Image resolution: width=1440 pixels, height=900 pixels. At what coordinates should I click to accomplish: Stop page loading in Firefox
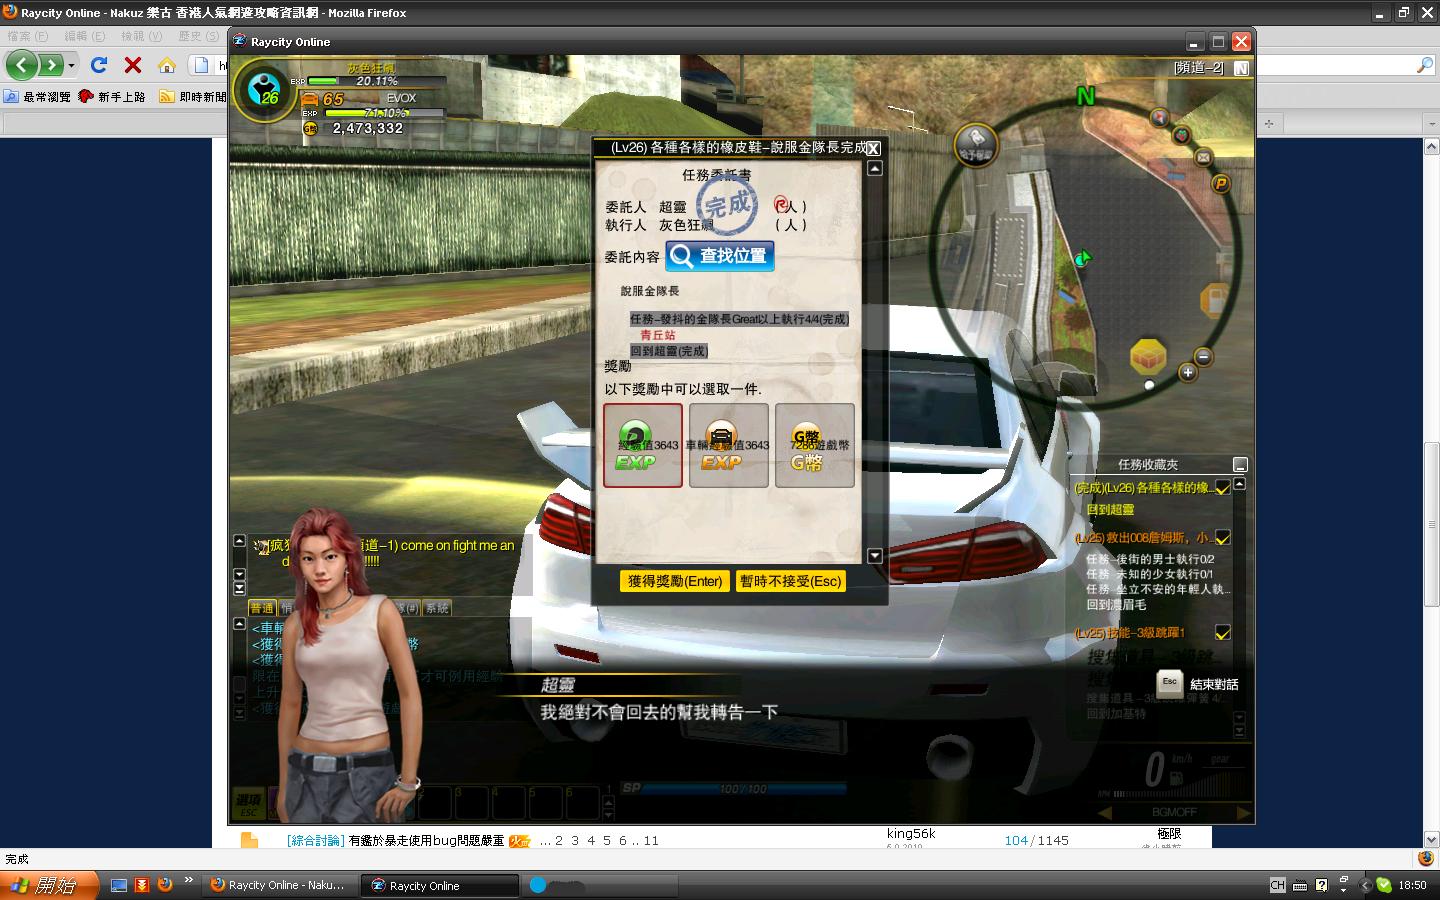(x=133, y=65)
